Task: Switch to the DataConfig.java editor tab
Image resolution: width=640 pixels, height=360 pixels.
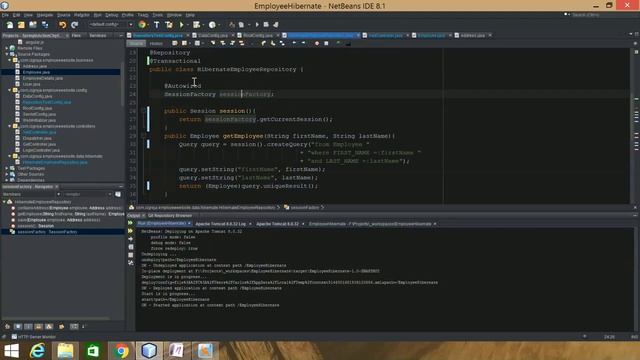Action: [212, 36]
